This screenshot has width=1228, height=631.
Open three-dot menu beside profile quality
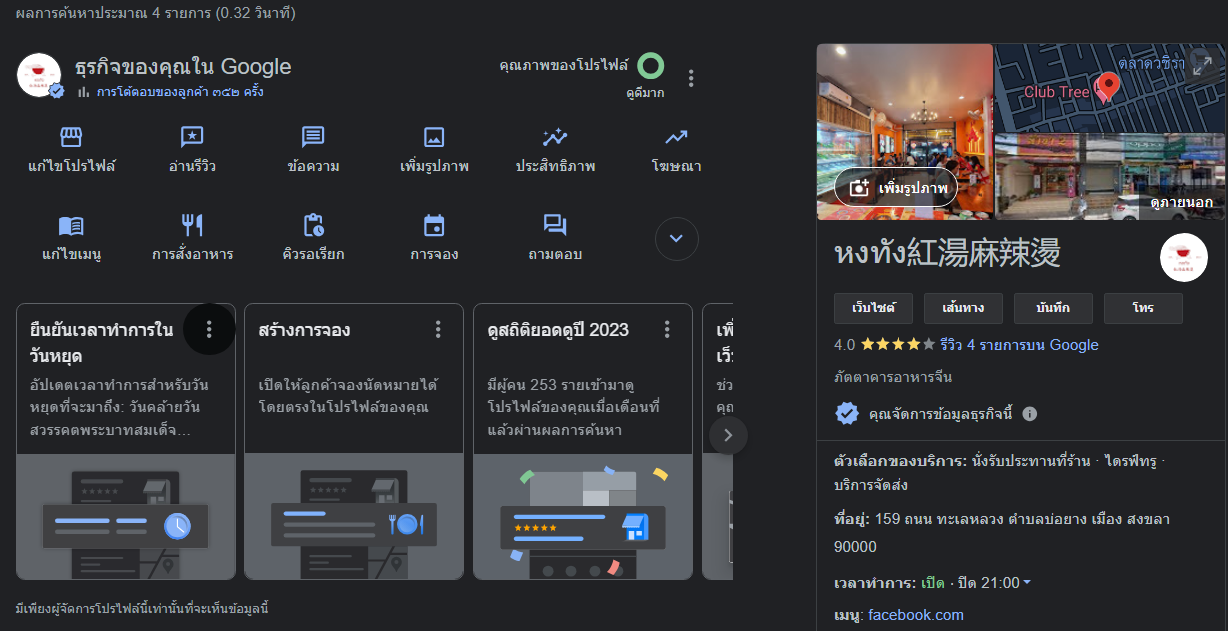(x=691, y=78)
